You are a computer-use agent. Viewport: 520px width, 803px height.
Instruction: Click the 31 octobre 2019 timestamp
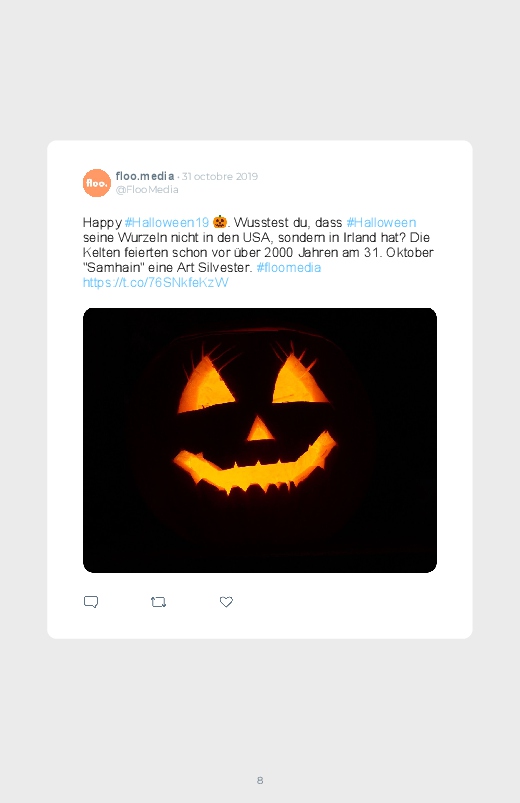point(220,176)
